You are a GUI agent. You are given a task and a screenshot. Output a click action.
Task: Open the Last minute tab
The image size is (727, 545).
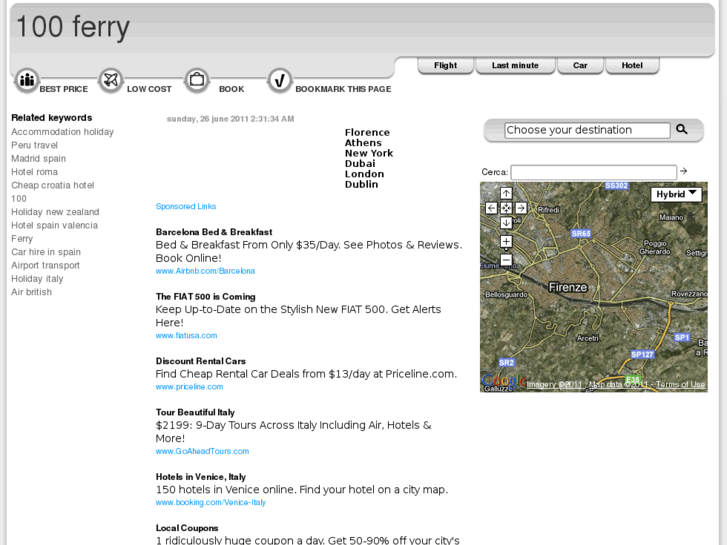tap(515, 65)
